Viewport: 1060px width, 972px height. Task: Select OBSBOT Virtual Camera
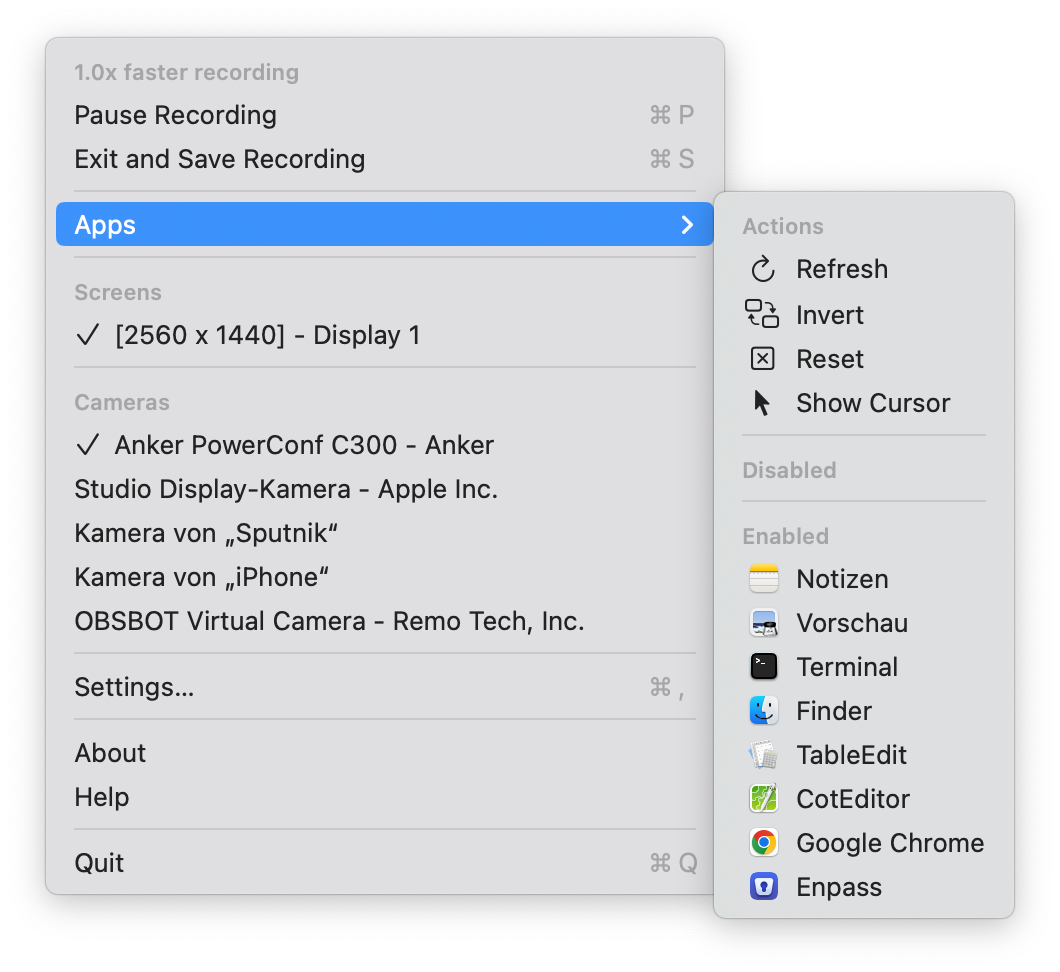tap(385, 621)
